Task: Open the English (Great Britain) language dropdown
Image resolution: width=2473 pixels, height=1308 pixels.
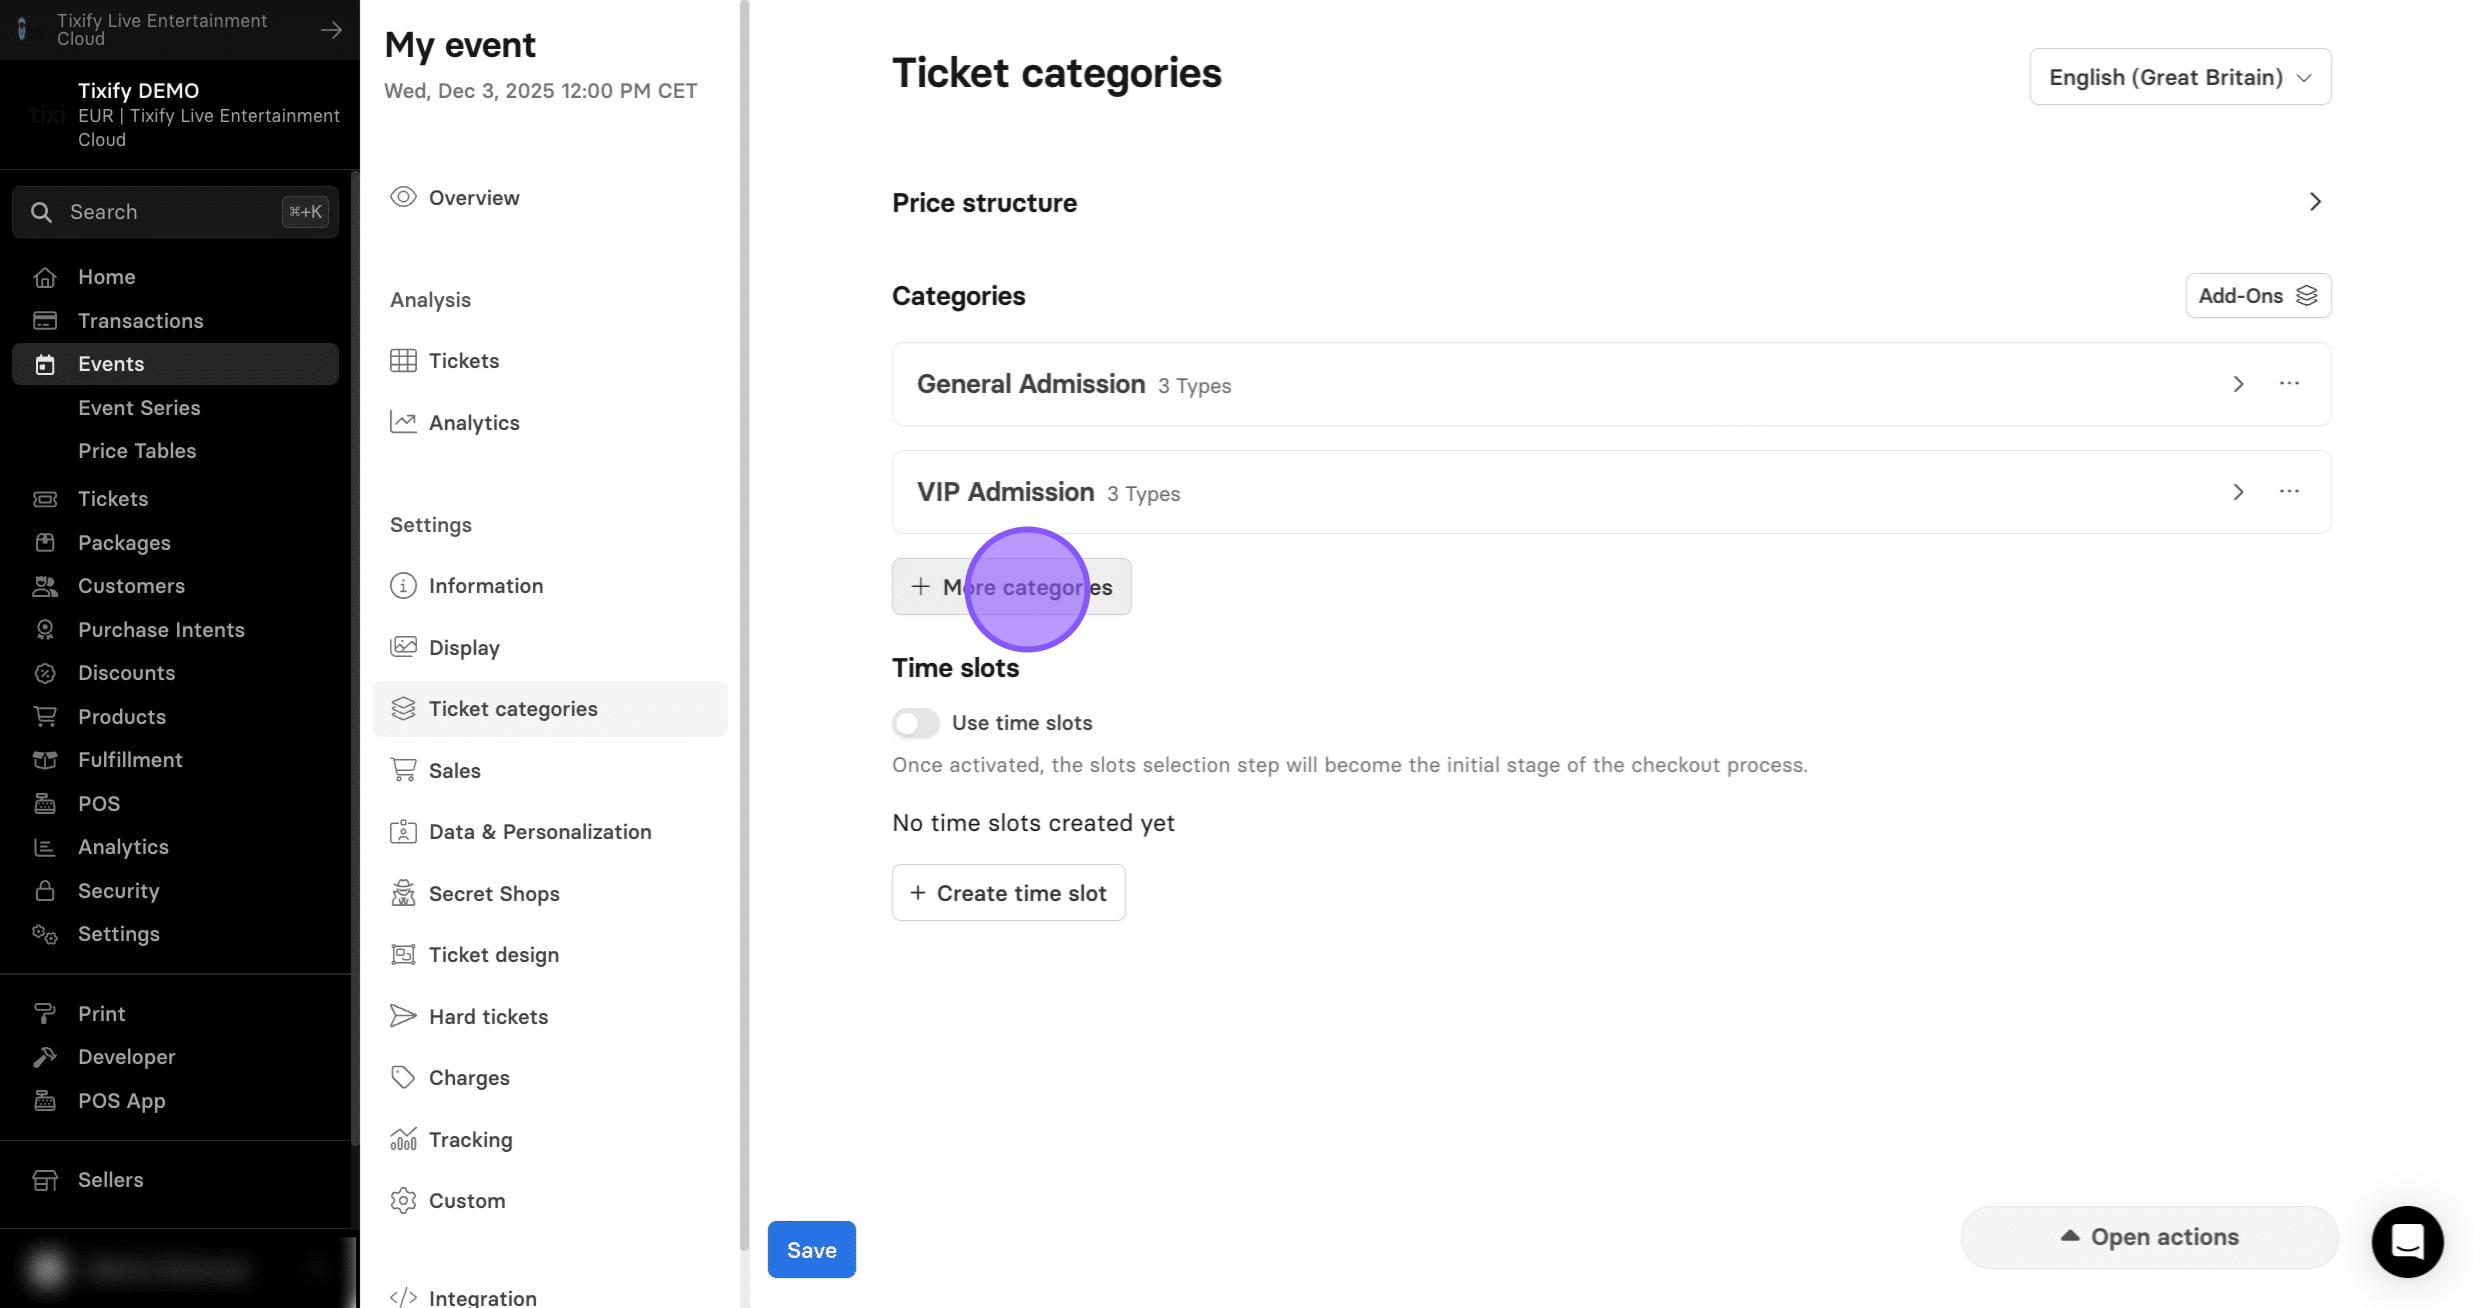Action: (x=2180, y=77)
